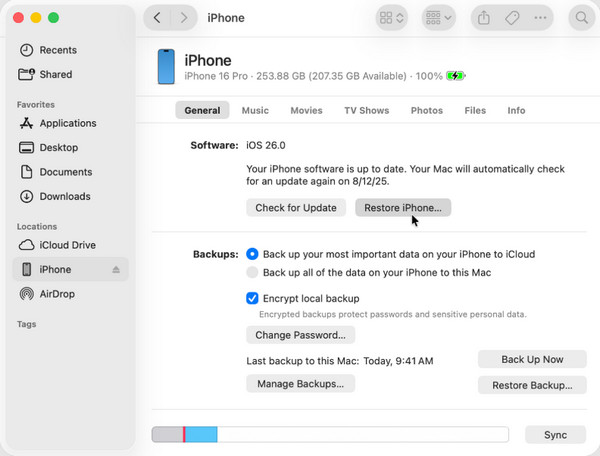Click the Locations sidebar section header

point(37,226)
